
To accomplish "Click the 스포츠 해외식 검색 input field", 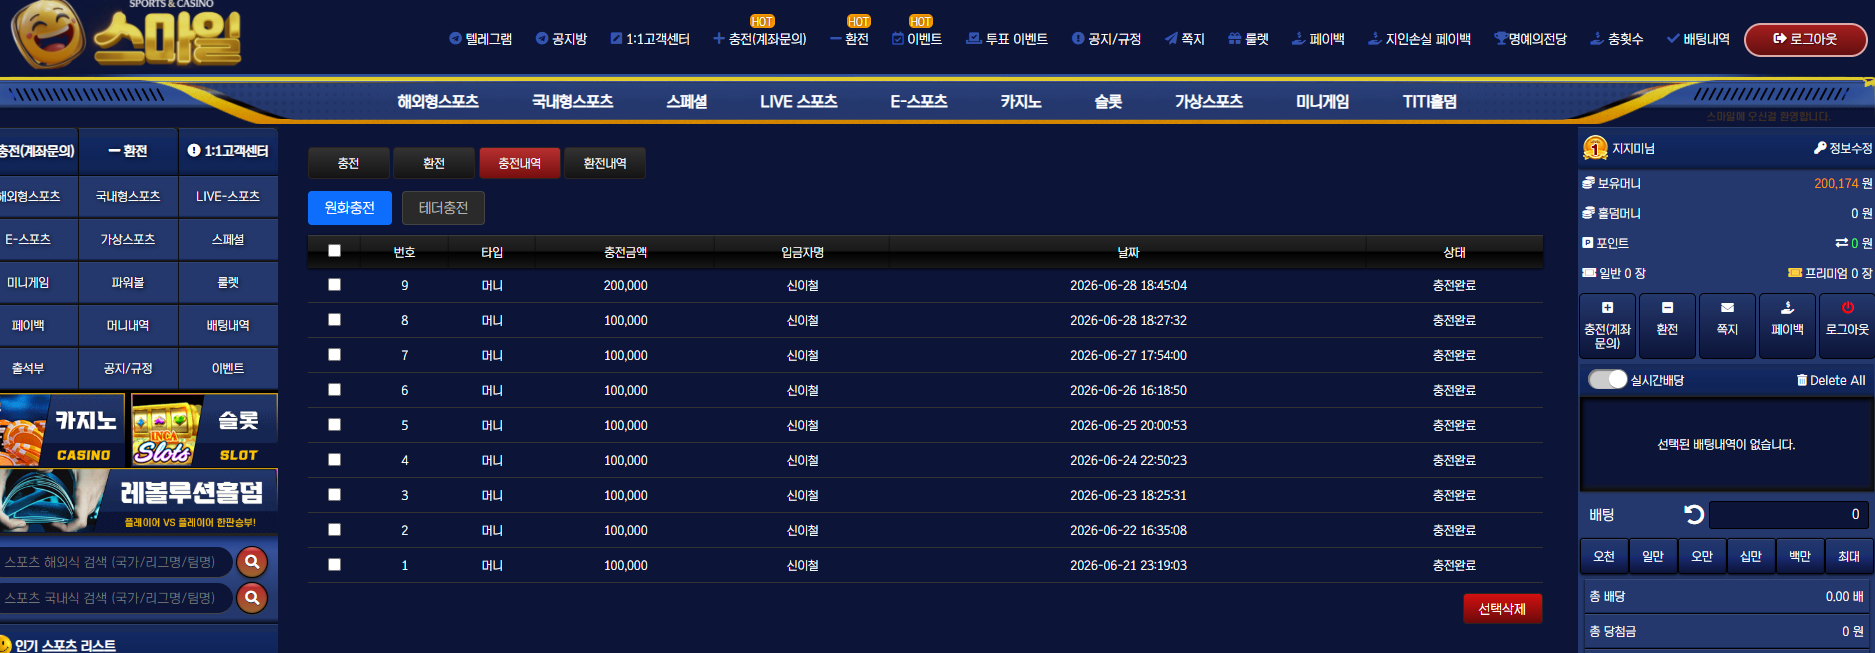I will tap(115, 562).
